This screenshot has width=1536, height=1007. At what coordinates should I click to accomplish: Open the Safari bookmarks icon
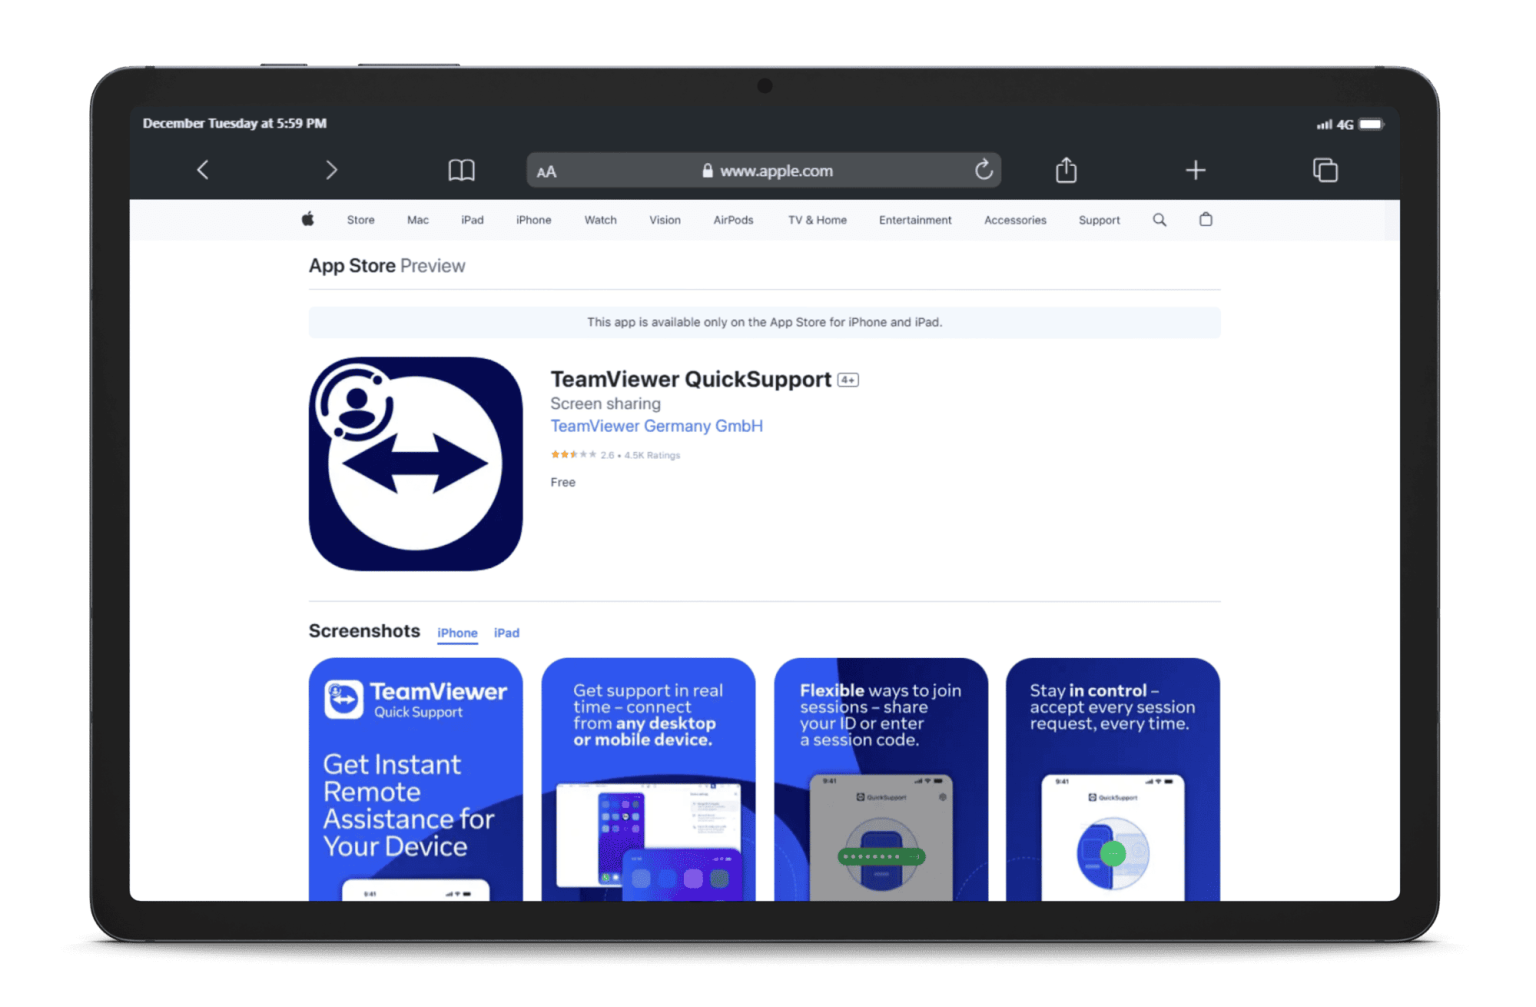tap(461, 170)
